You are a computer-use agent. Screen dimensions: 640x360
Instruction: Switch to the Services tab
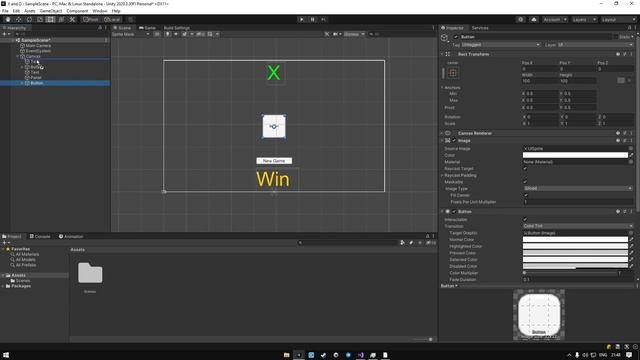pyautogui.click(x=480, y=28)
